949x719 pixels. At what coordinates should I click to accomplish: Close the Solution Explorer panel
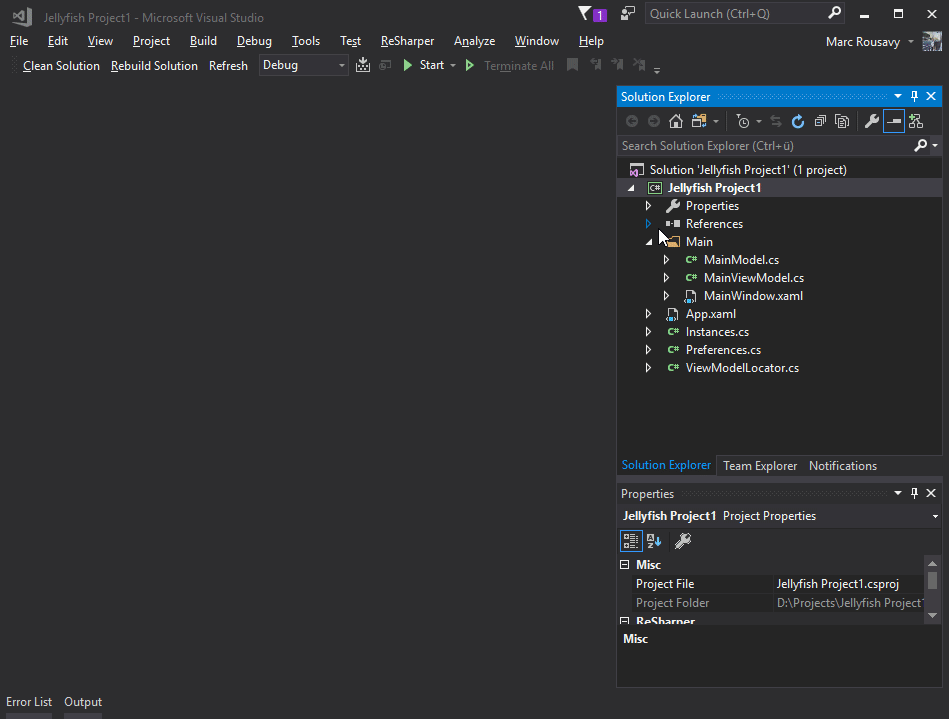(x=931, y=96)
